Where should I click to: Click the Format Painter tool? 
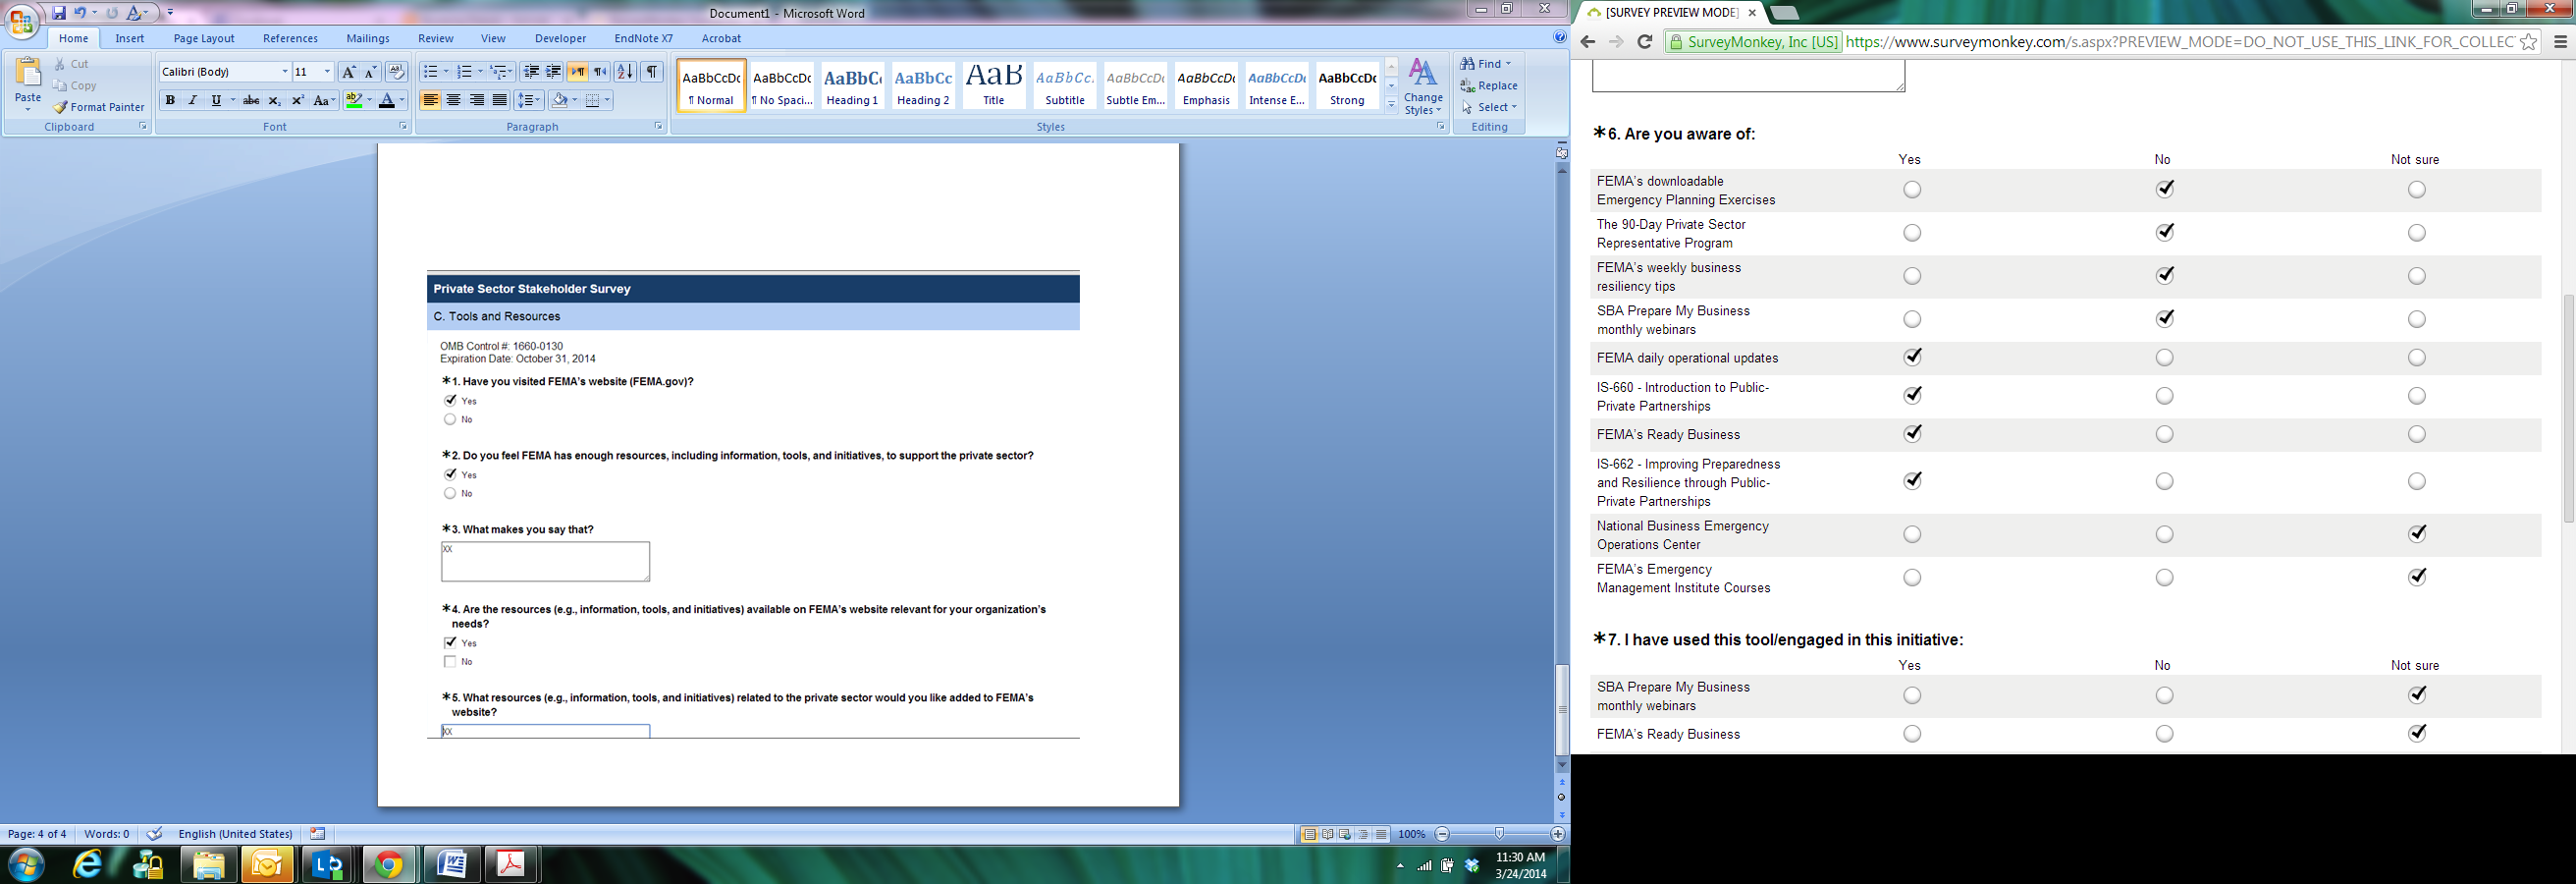point(99,107)
